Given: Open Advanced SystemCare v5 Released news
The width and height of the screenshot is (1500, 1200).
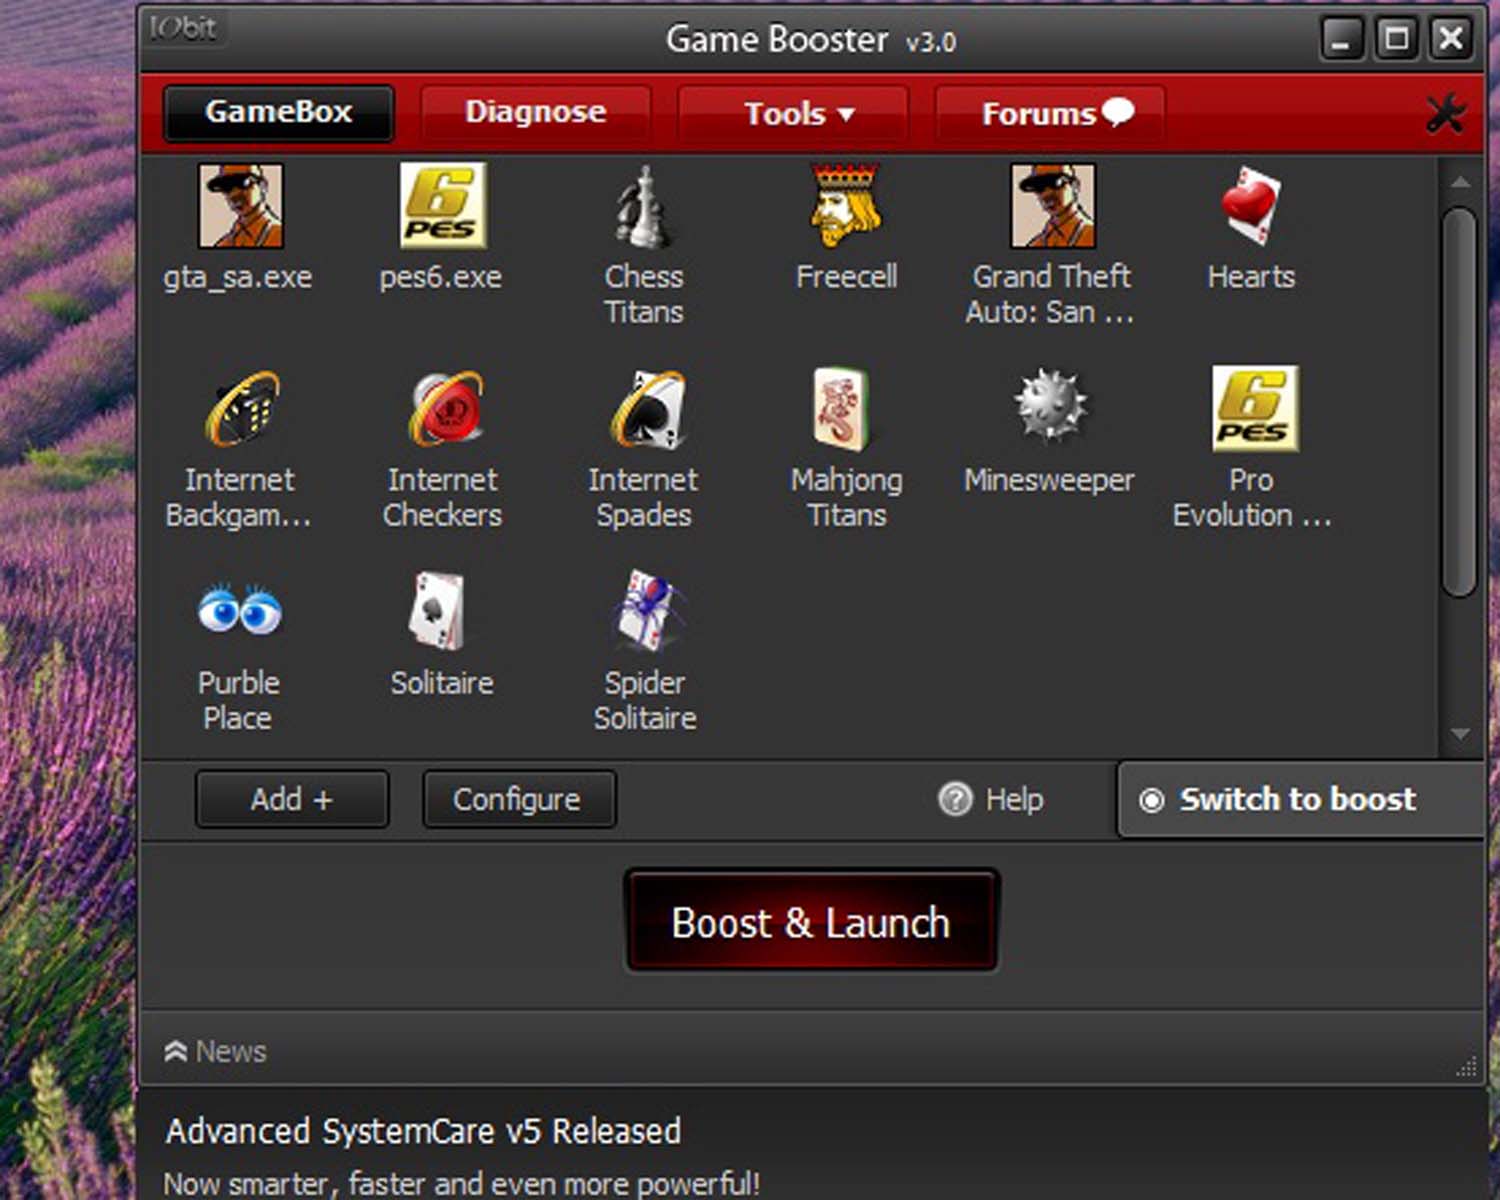Looking at the screenshot, I should coord(423,1131).
